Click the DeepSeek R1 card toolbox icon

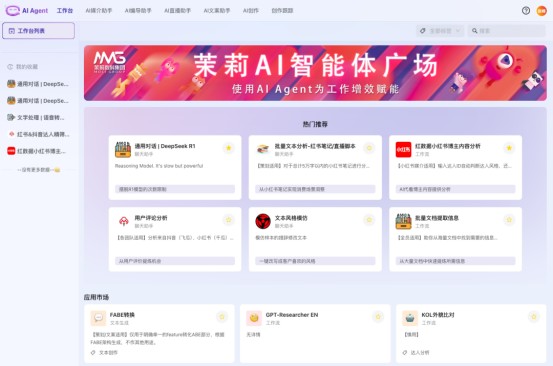pos(123,149)
